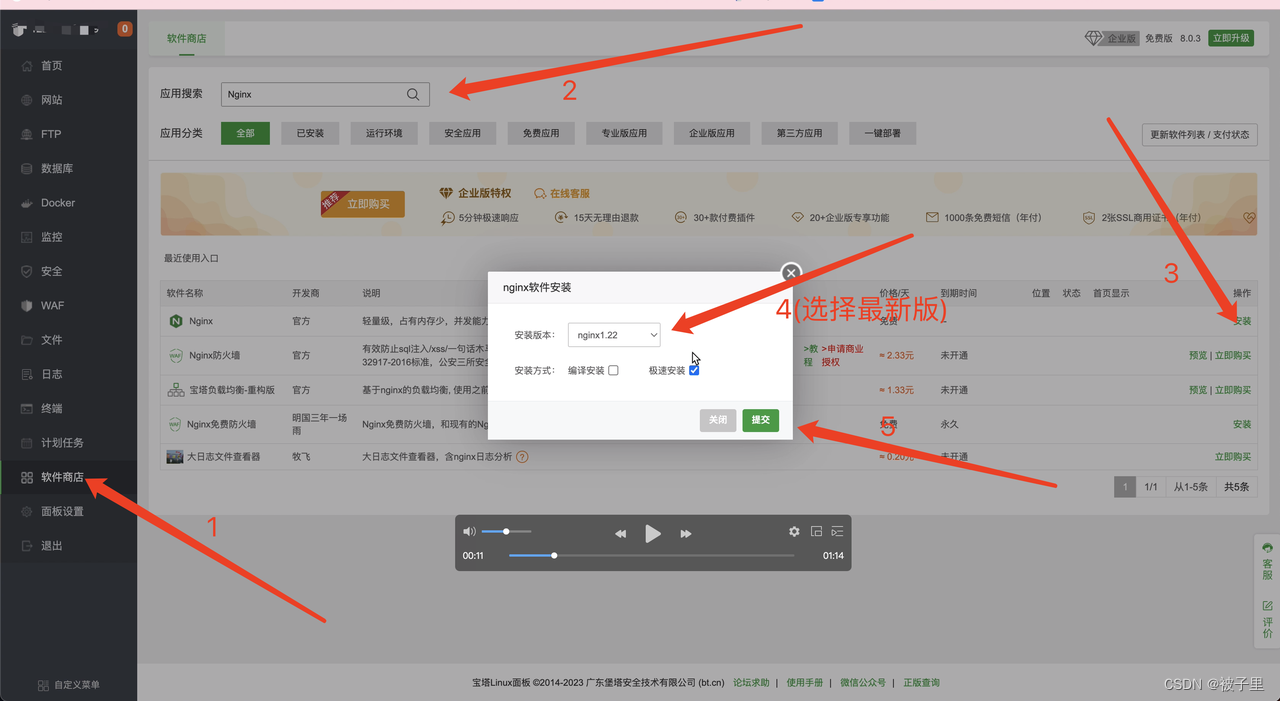Open the nginx1.22 version dropdown
This screenshot has width=1280, height=701.
tap(614, 335)
